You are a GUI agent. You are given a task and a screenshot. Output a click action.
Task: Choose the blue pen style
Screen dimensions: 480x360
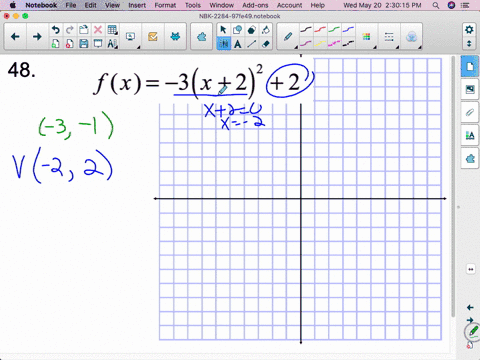click(348, 30)
